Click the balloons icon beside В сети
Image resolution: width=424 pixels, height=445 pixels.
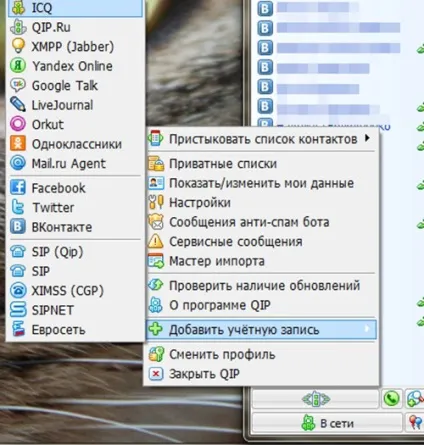point(415,423)
